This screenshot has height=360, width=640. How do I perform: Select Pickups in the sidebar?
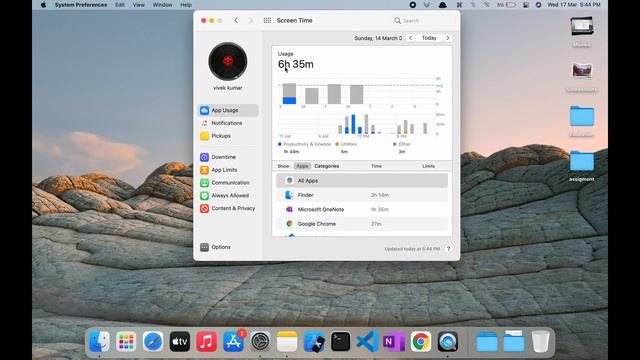tap(221, 136)
